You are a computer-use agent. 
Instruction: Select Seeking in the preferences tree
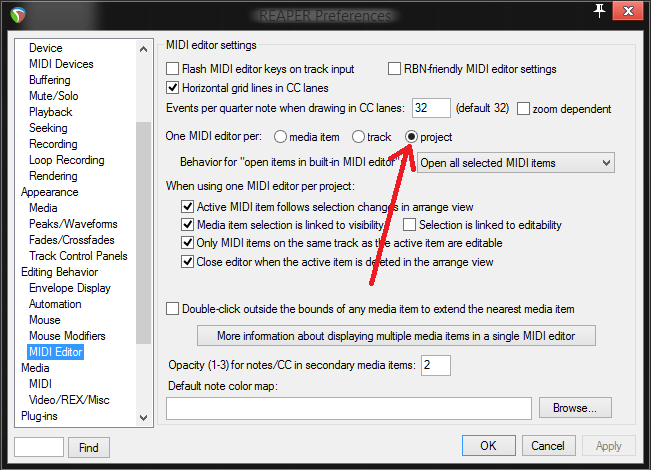[x=48, y=128]
